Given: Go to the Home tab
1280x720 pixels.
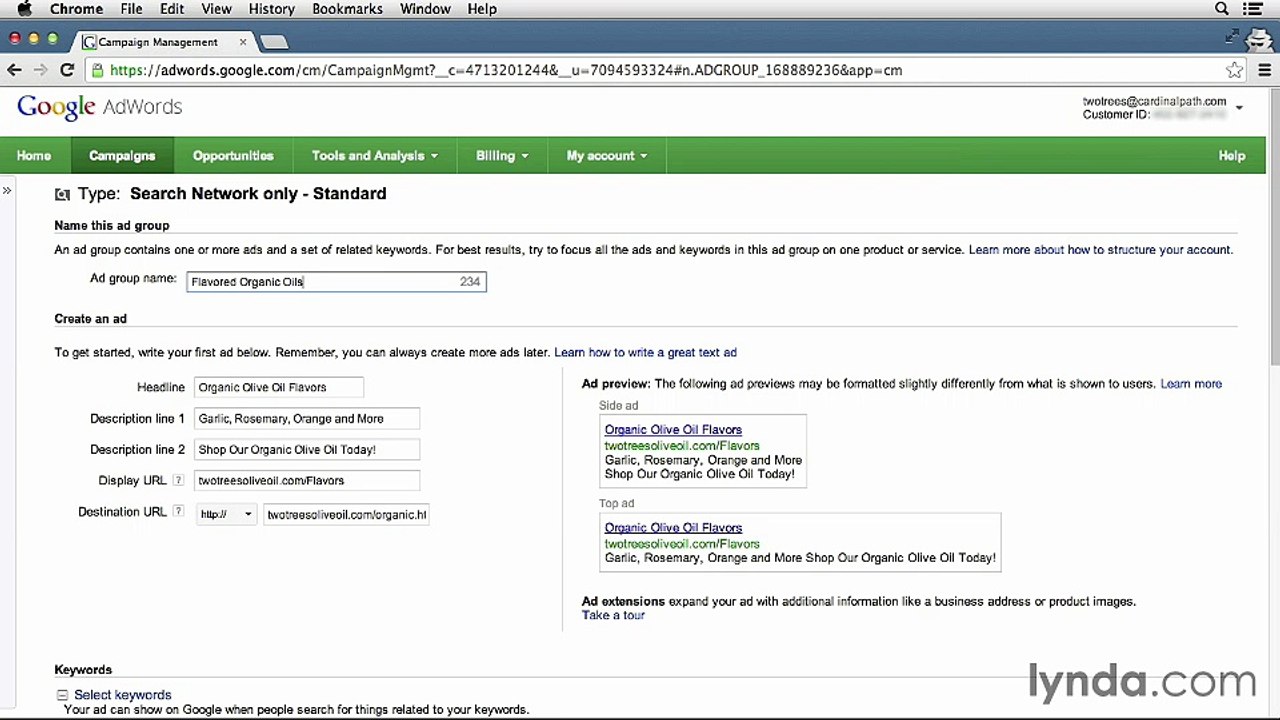Looking at the screenshot, I should [x=34, y=156].
